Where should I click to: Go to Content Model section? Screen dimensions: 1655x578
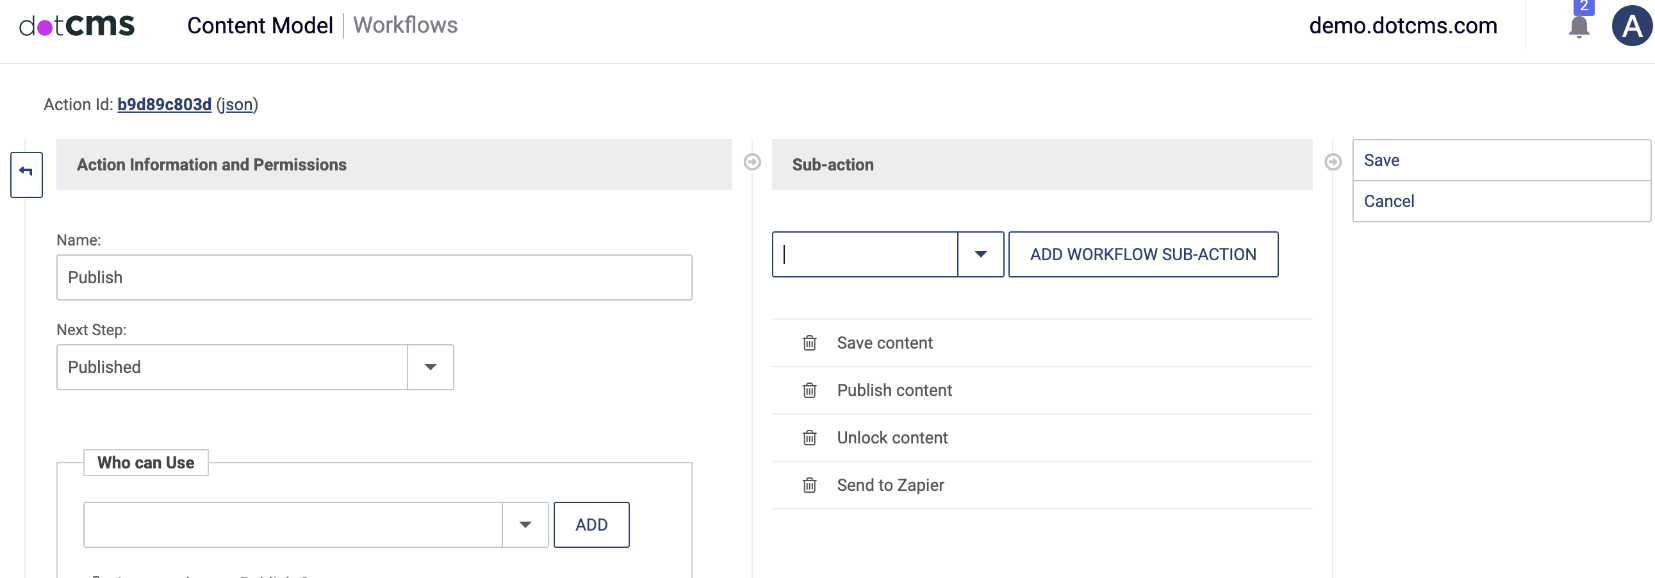[260, 26]
